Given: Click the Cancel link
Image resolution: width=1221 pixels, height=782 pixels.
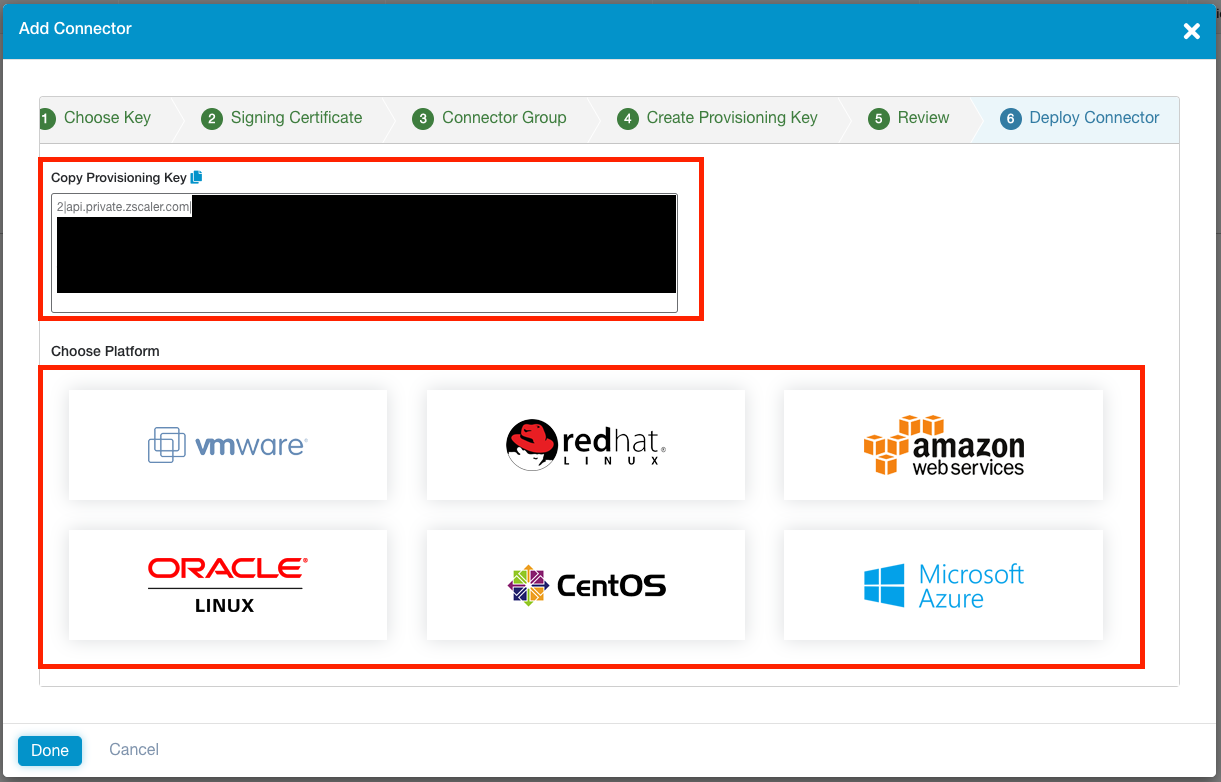Looking at the screenshot, I should [134, 750].
